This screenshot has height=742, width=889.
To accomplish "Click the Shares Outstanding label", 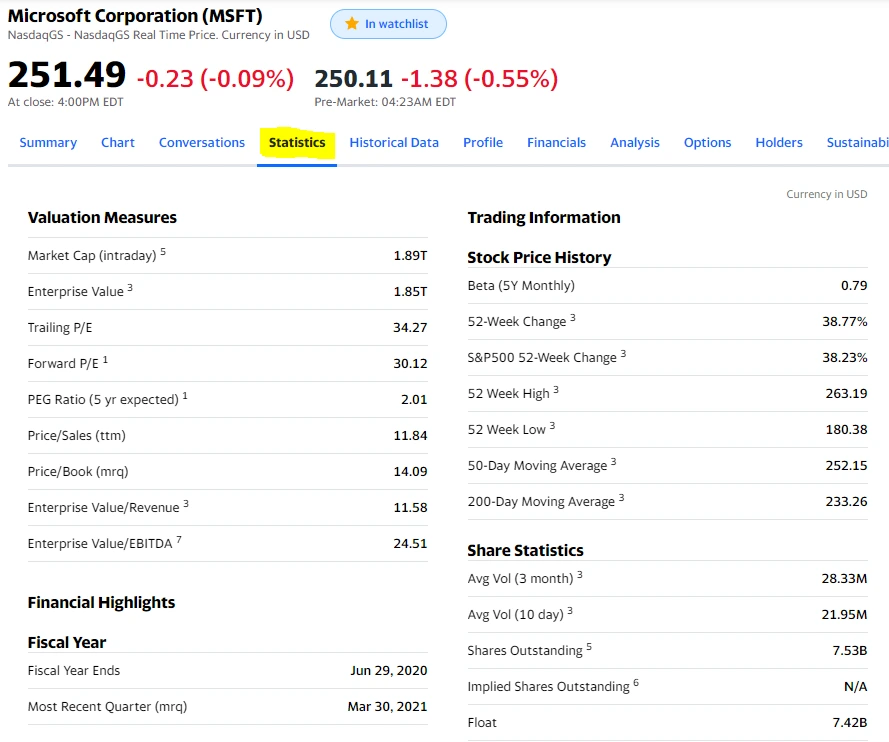I will (x=525, y=651).
